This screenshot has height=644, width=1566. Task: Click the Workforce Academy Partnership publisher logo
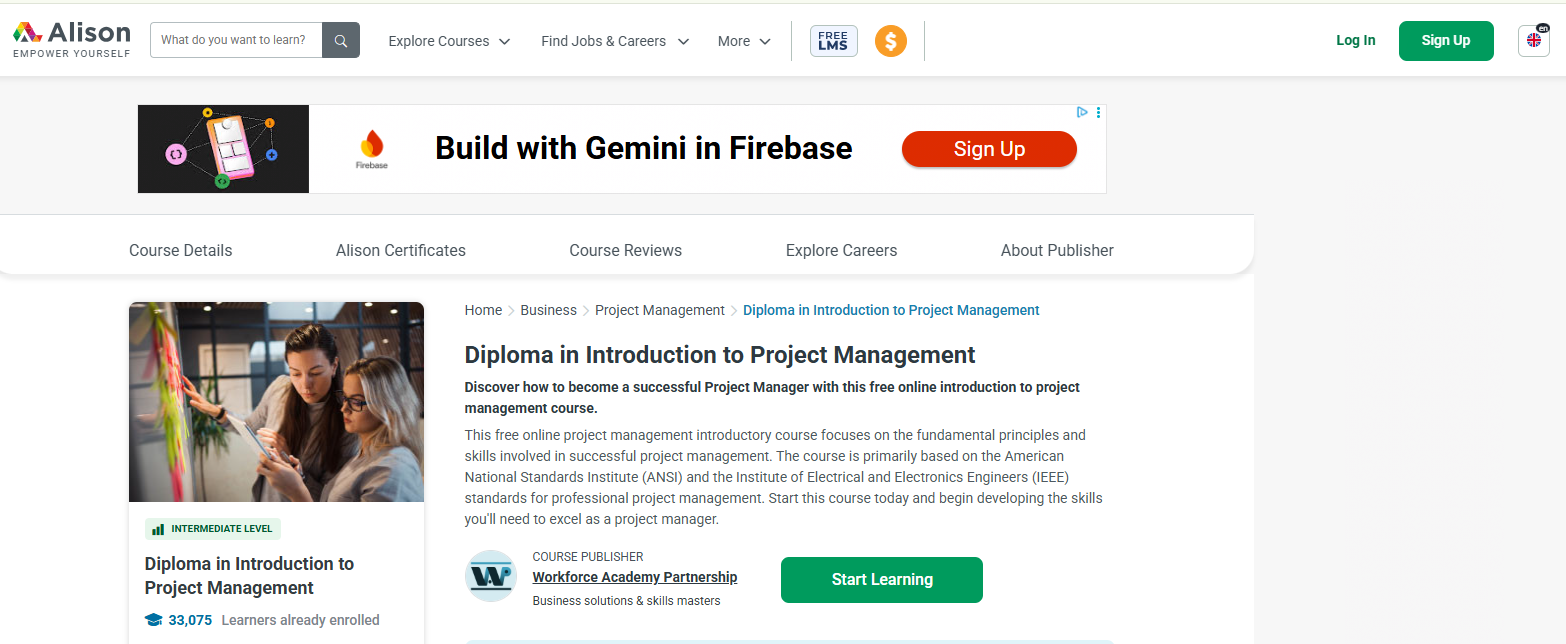490,575
